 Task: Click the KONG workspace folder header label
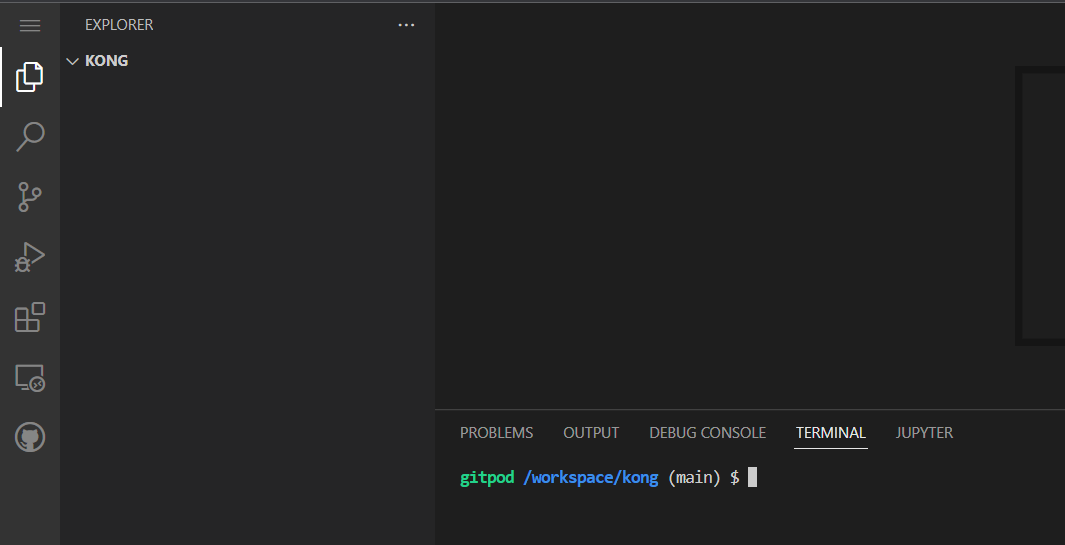click(x=107, y=61)
